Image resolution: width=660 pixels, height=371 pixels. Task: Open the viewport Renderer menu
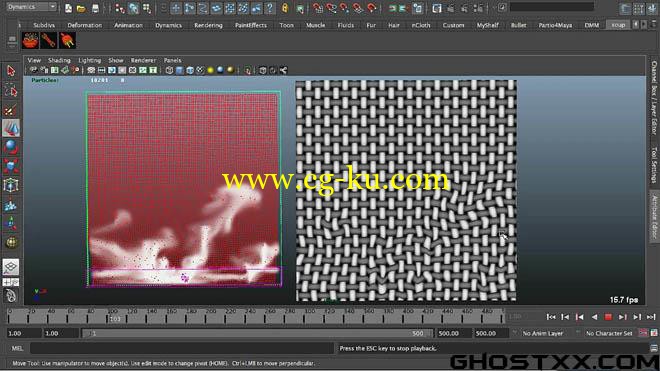click(143, 60)
